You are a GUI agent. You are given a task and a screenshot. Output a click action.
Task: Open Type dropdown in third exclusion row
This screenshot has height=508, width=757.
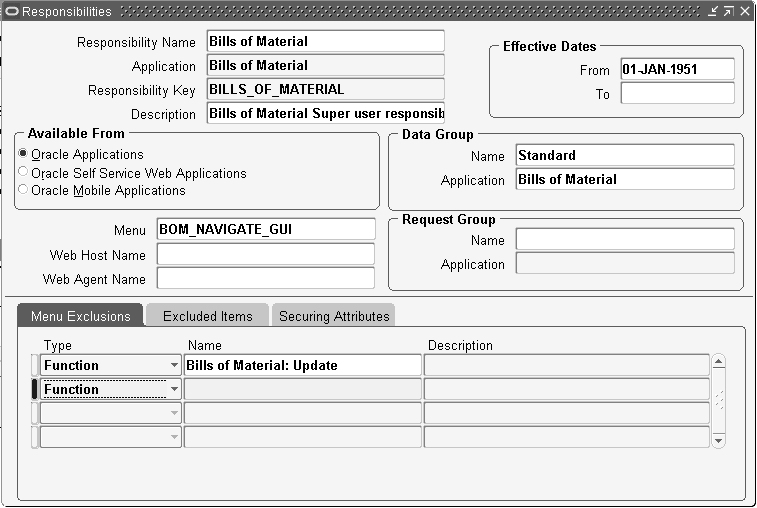pyautogui.click(x=174, y=413)
